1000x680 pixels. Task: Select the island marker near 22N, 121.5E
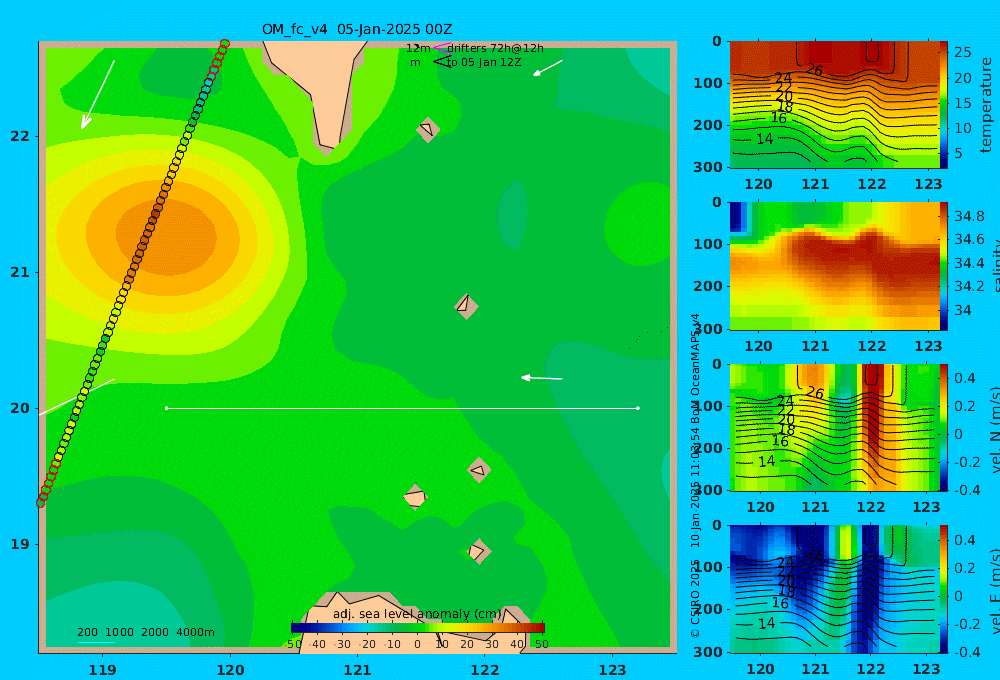click(428, 129)
